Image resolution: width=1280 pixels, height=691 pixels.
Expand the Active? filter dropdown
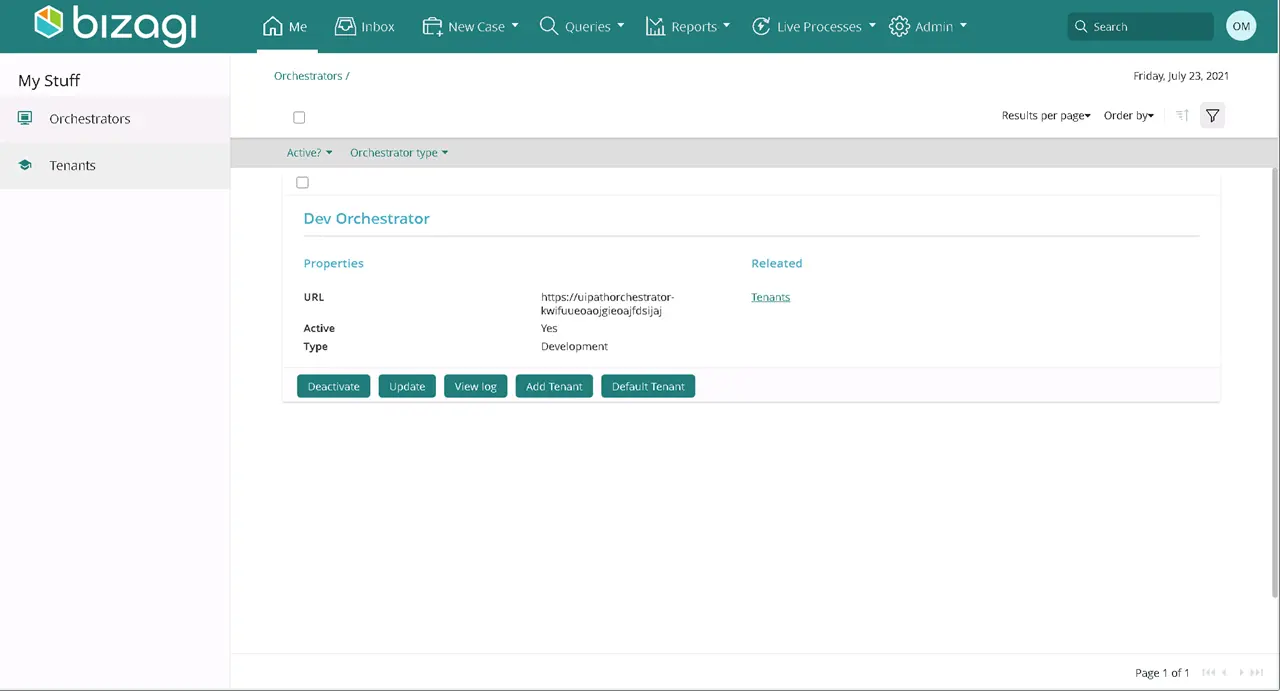(309, 153)
